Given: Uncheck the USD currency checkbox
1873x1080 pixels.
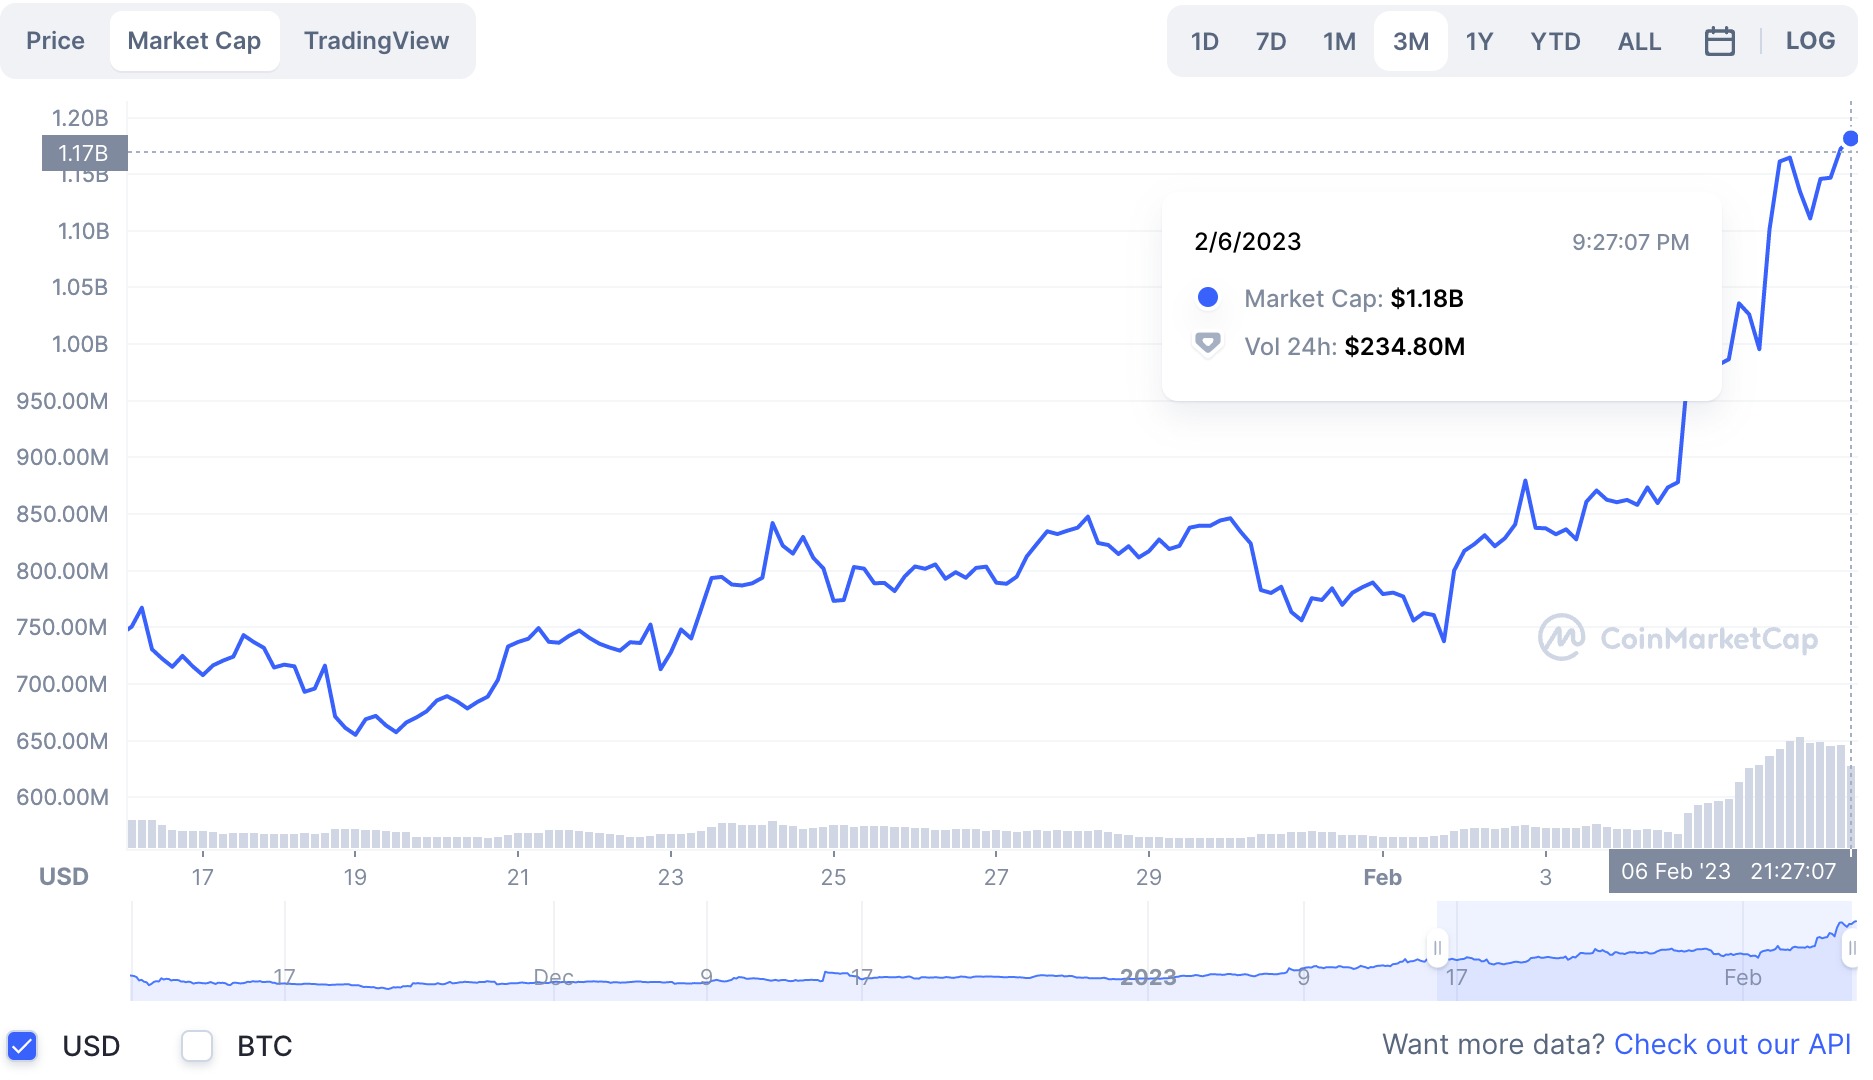Looking at the screenshot, I should pos(22,1046).
